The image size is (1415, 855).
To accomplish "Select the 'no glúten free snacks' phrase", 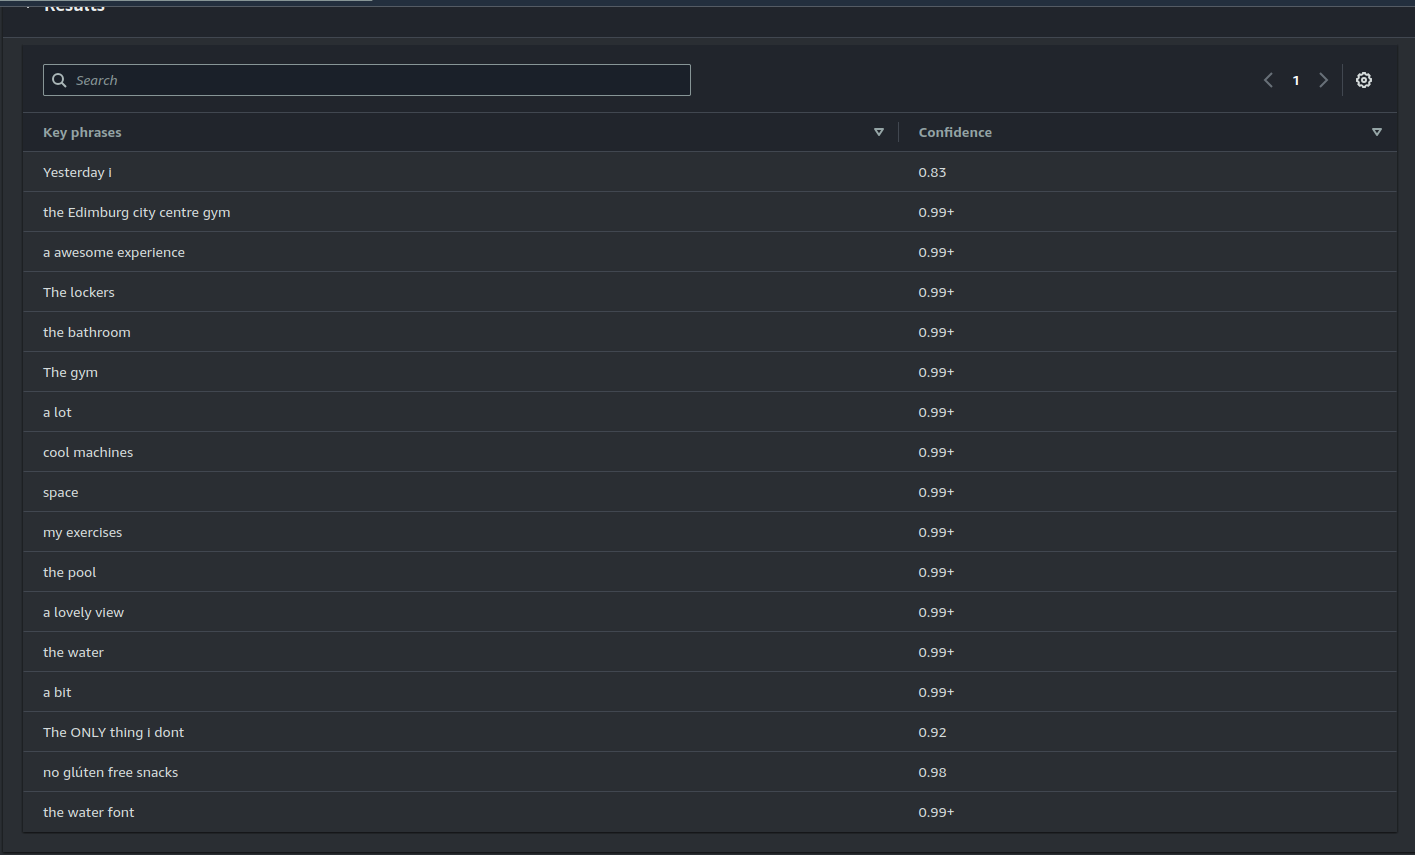I will (110, 771).
